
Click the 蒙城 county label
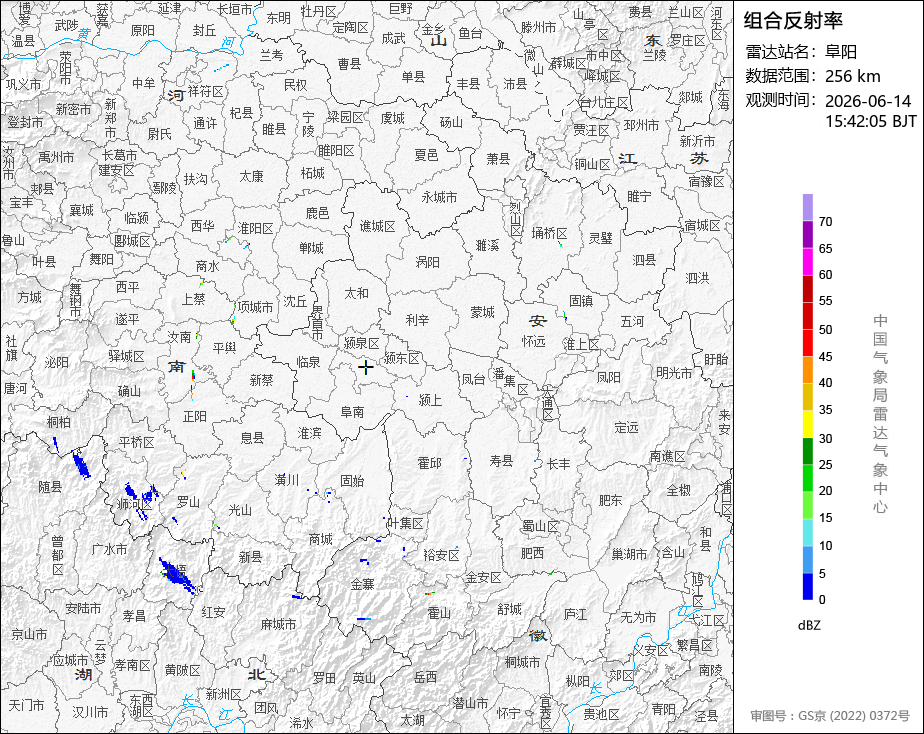pos(482,312)
